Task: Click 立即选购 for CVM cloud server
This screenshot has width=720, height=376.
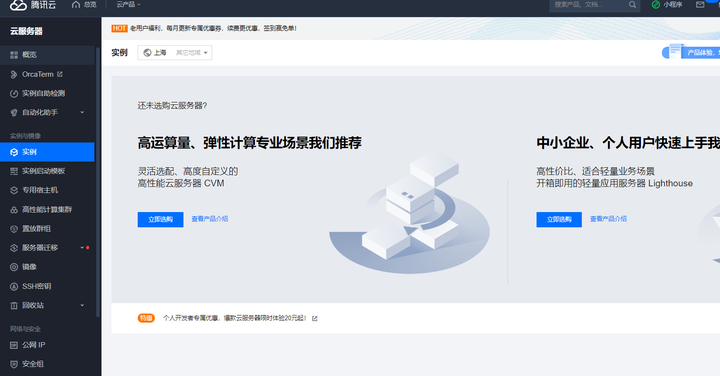Action: (160, 219)
